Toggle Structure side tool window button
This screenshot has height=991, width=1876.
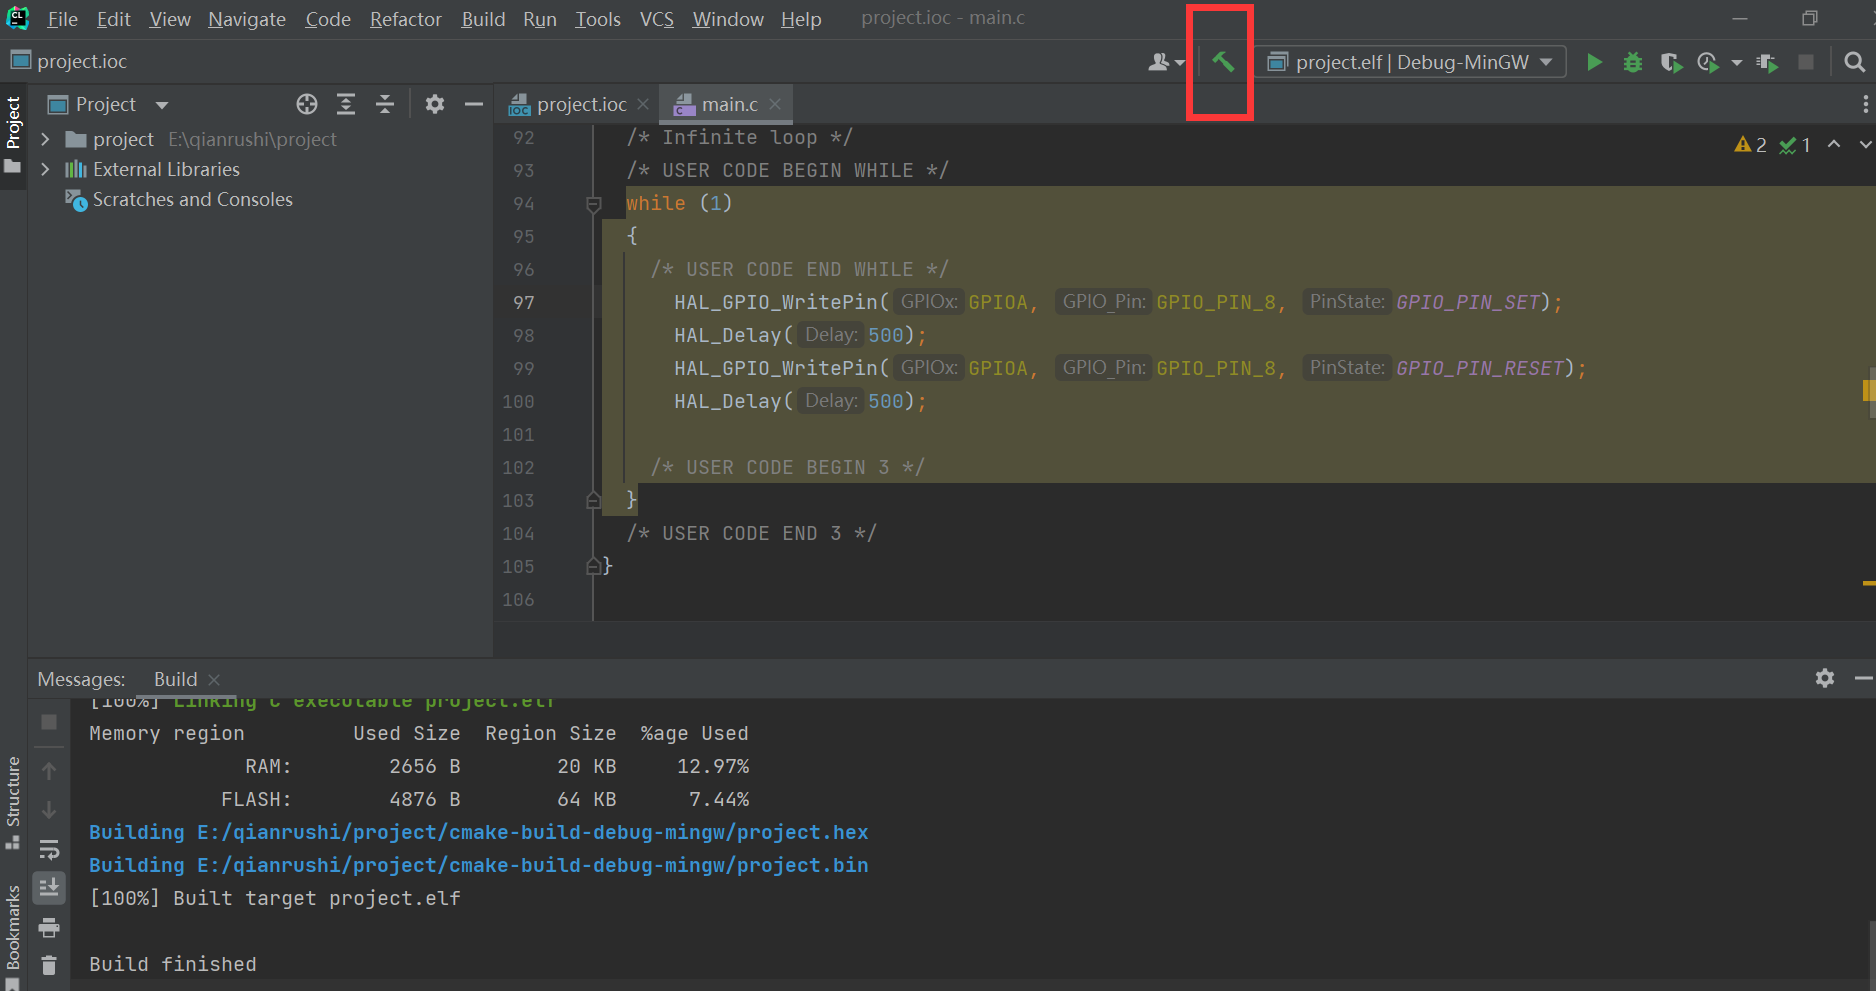pos(13,802)
